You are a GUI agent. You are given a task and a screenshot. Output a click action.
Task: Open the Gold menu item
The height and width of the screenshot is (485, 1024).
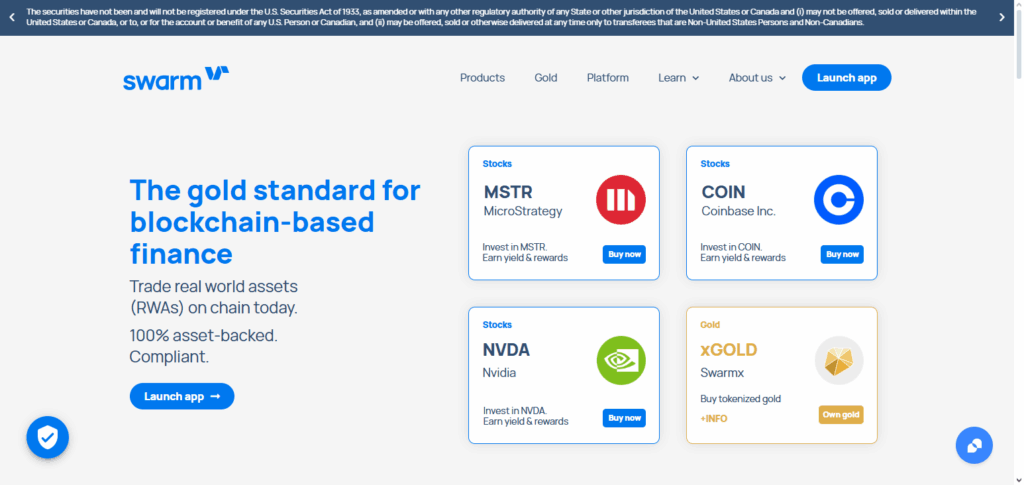click(x=545, y=78)
